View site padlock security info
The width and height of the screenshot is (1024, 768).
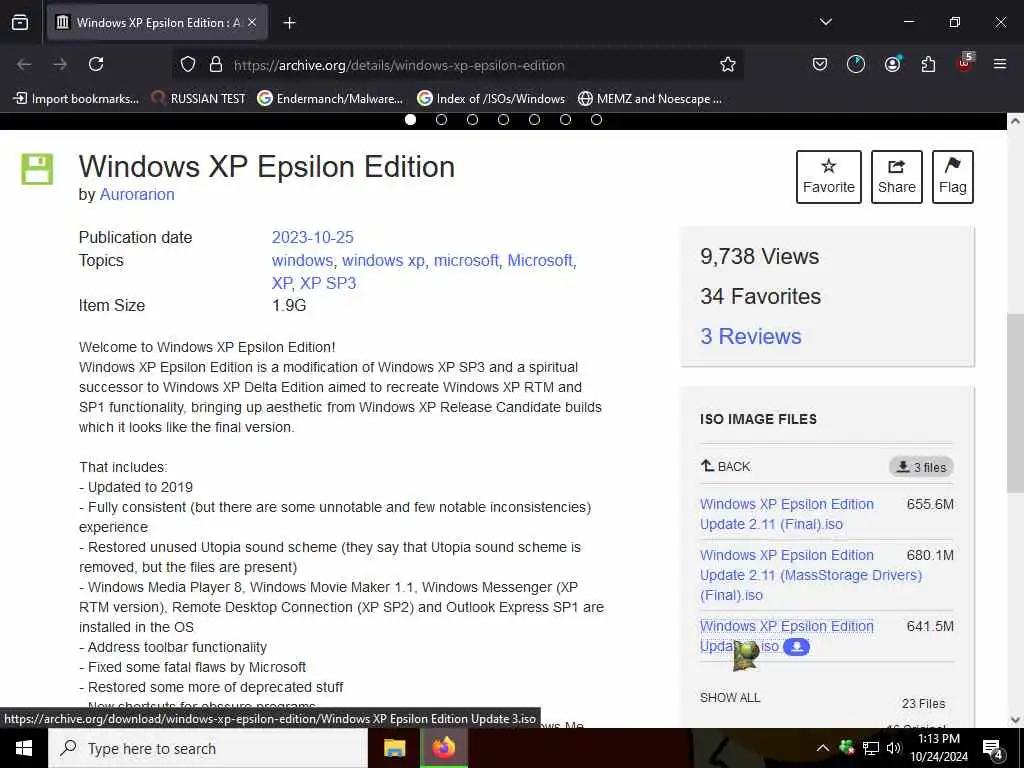pyautogui.click(x=216, y=64)
